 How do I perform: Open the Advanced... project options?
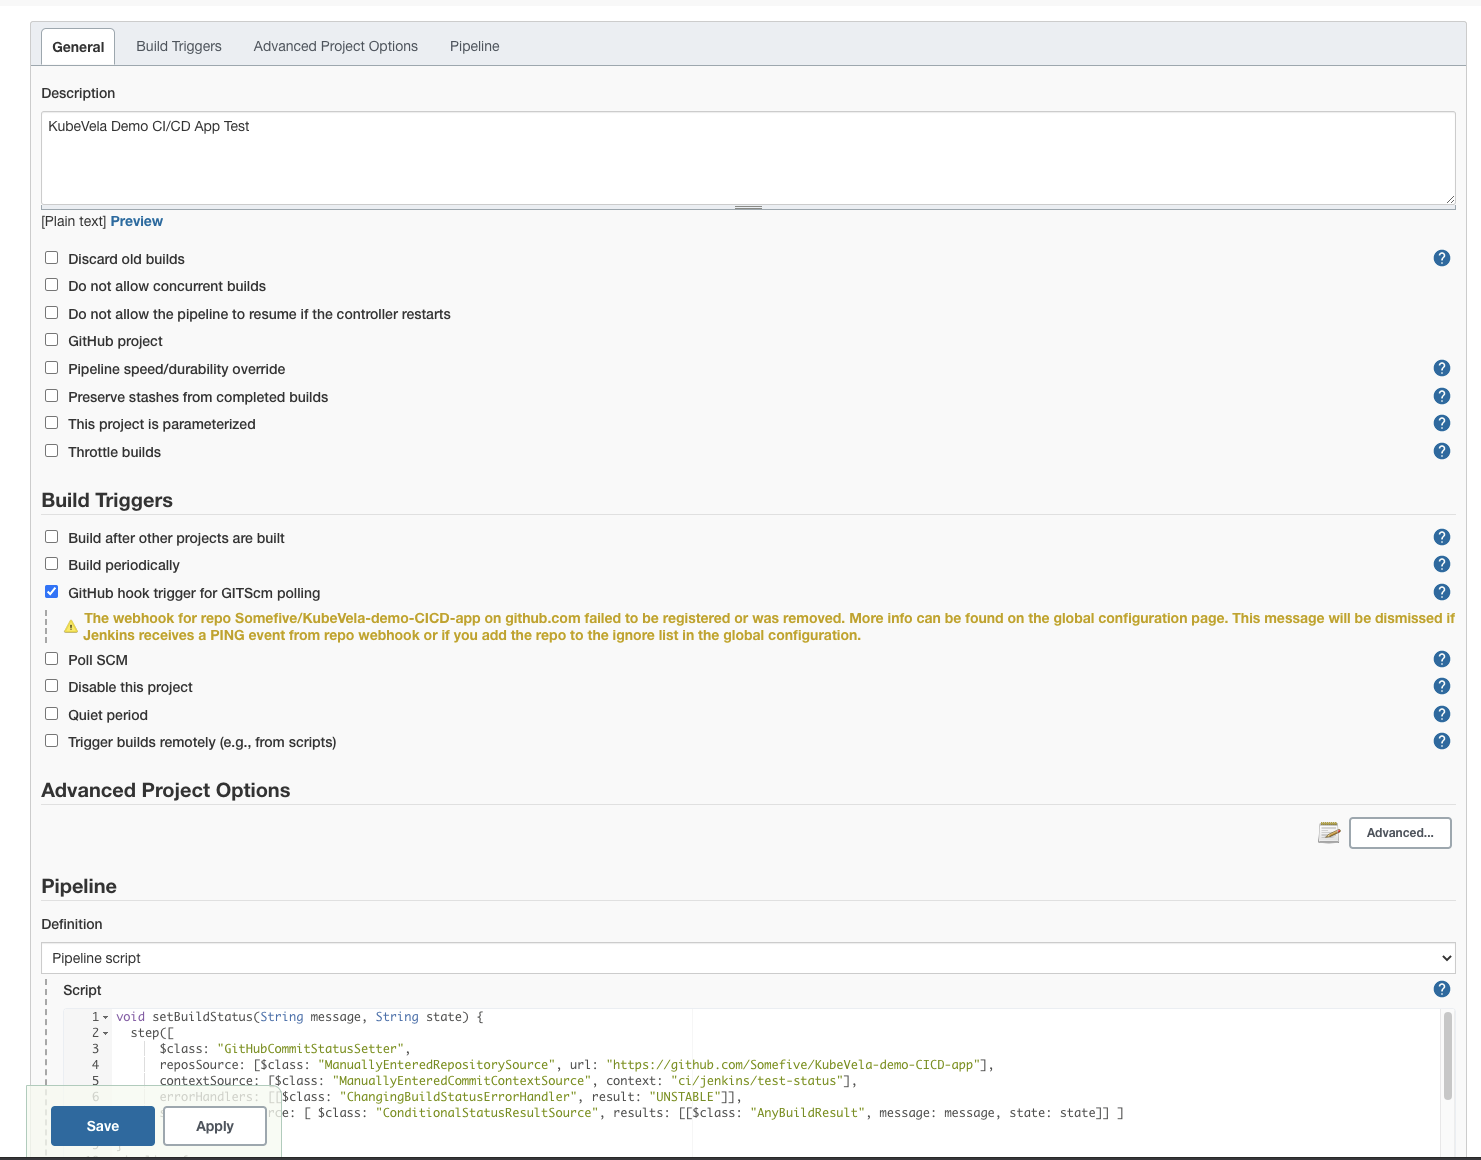[x=1400, y=833]
